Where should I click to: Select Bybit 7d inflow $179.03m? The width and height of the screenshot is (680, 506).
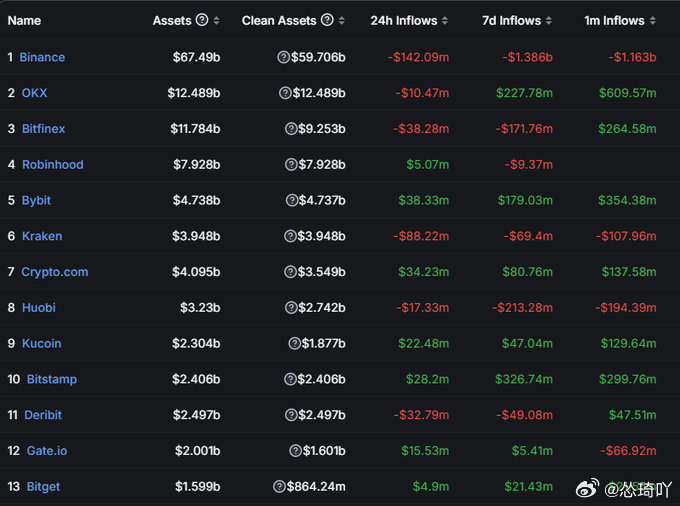click(525, 200)
